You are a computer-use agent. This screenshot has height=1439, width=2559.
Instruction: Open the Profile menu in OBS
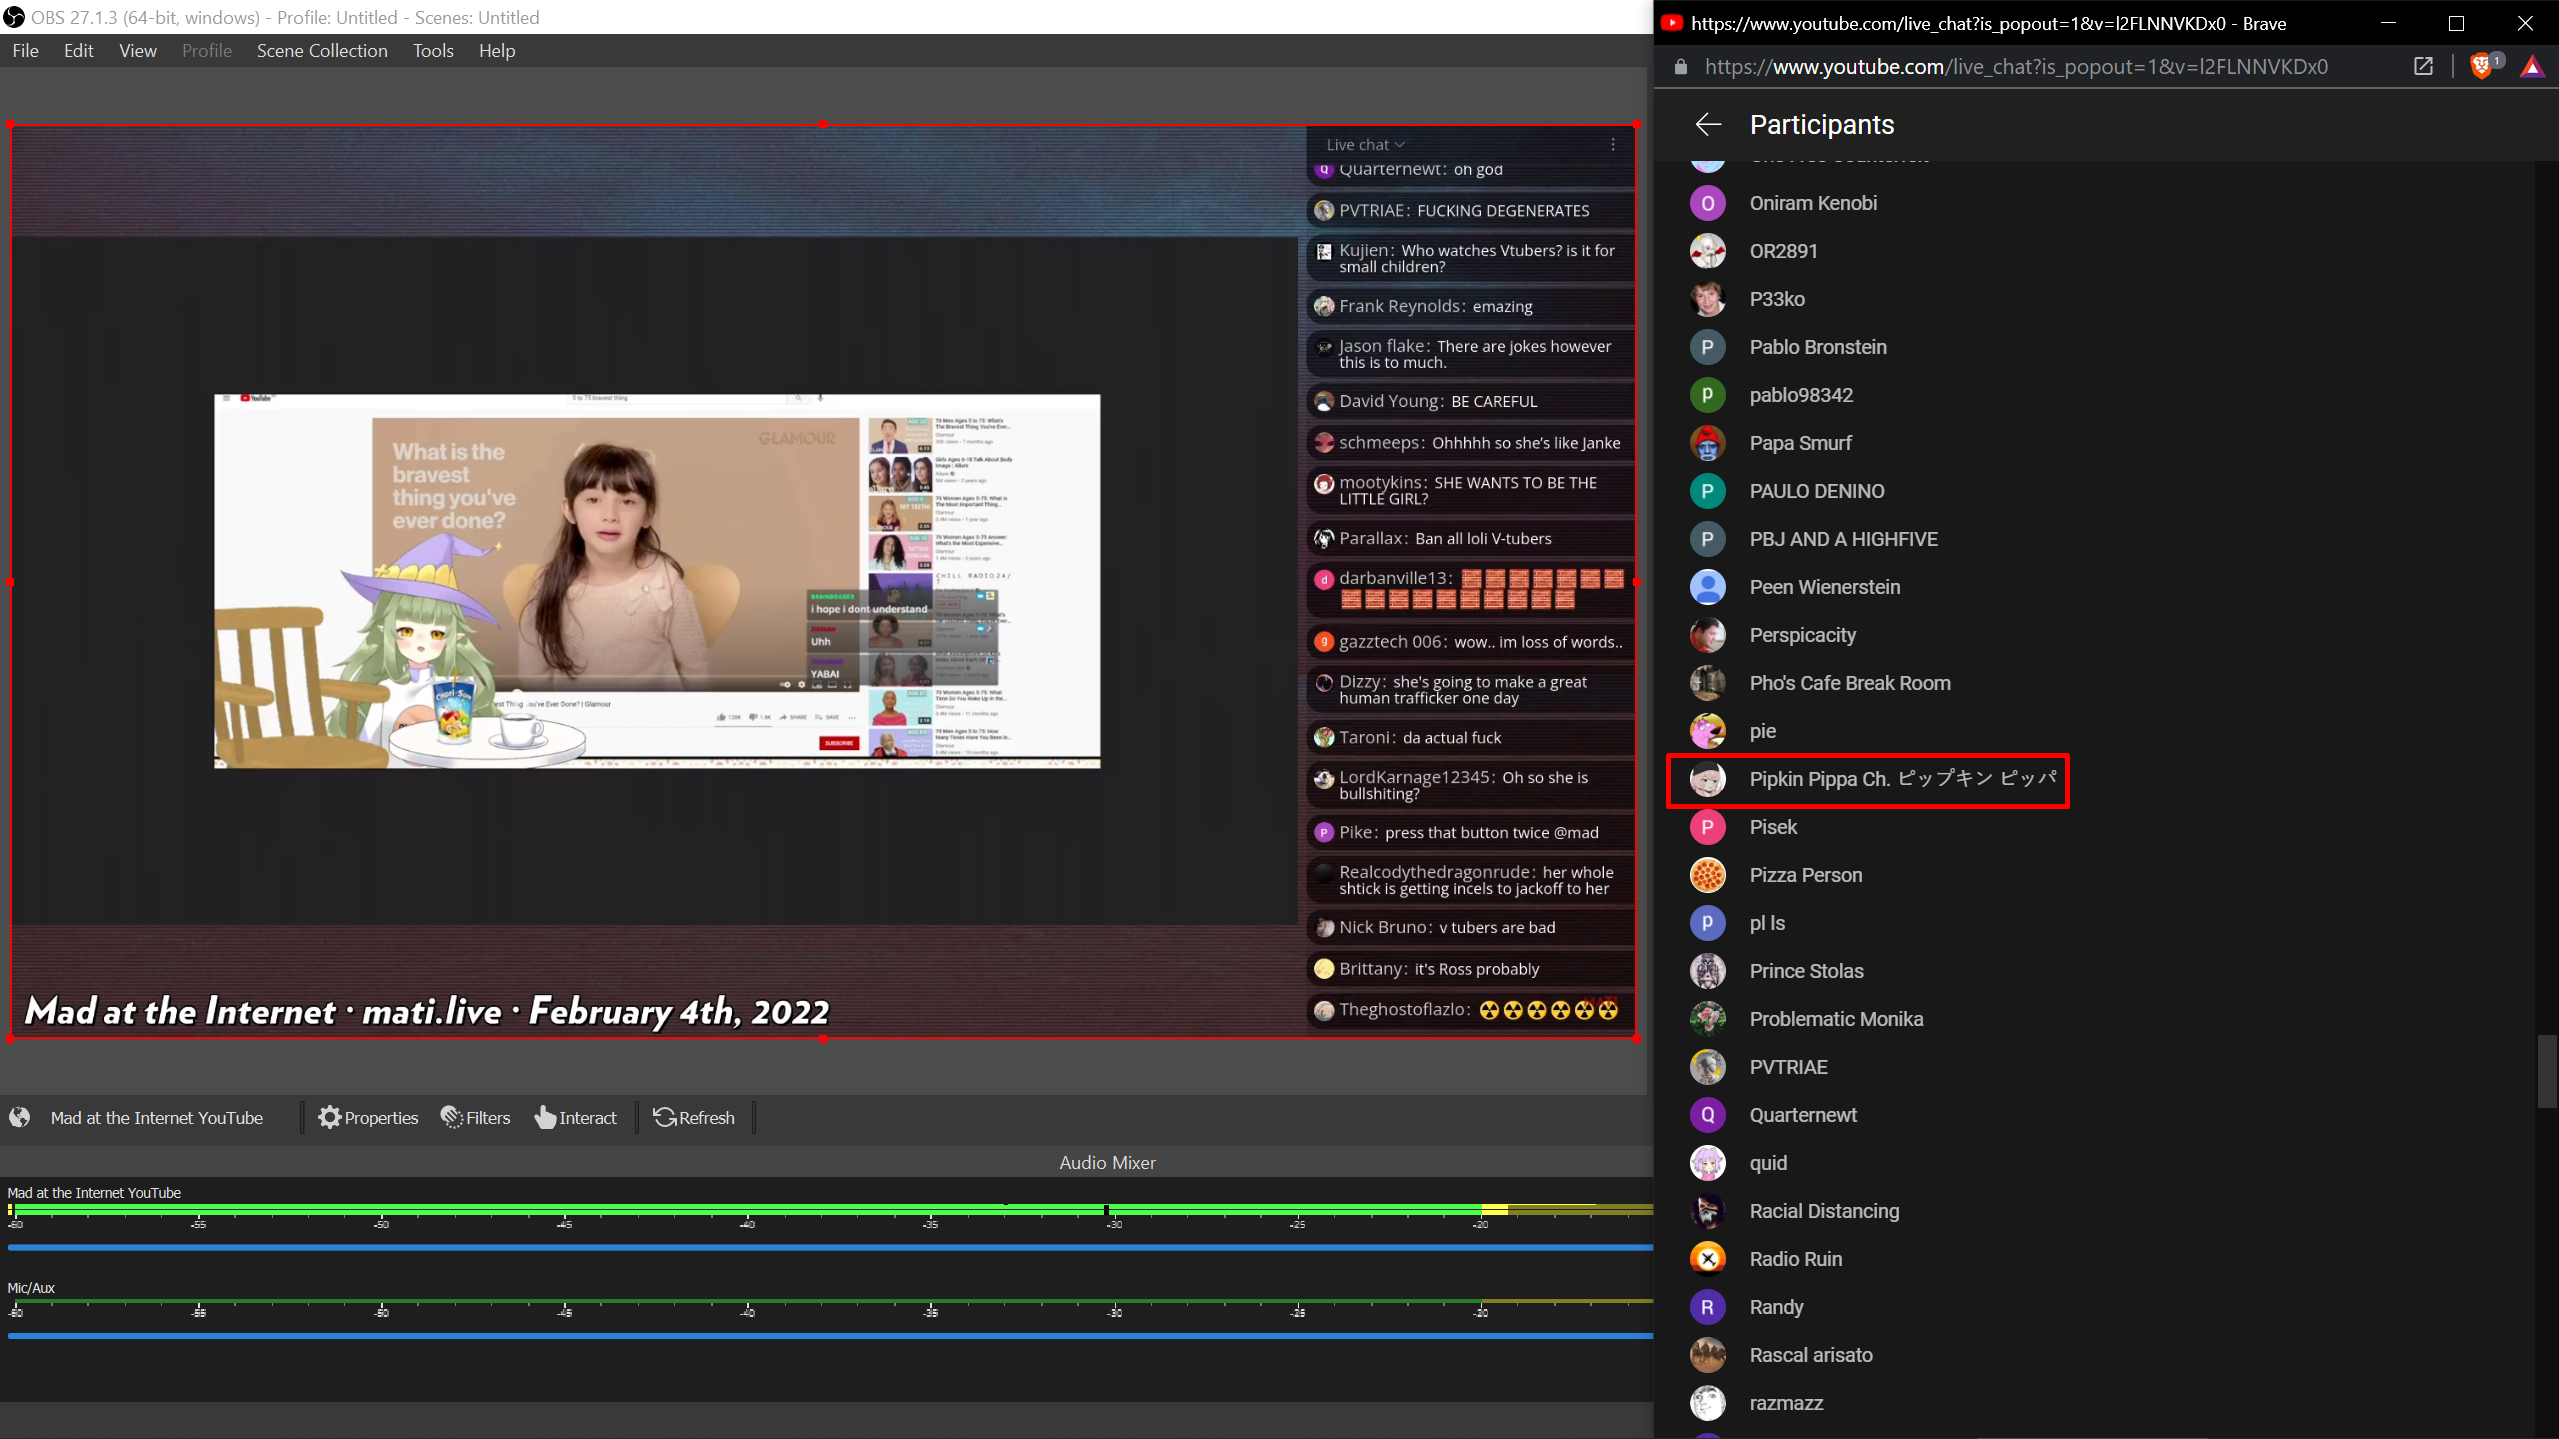(207, 51)
